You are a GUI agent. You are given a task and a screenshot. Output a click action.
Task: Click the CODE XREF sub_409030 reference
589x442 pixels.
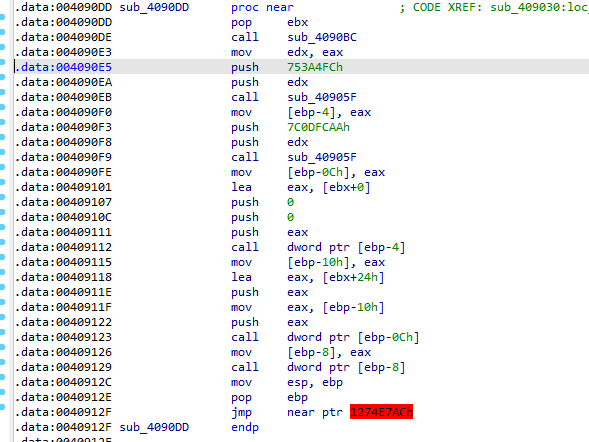pyautogui.click(x=539, y=7)
